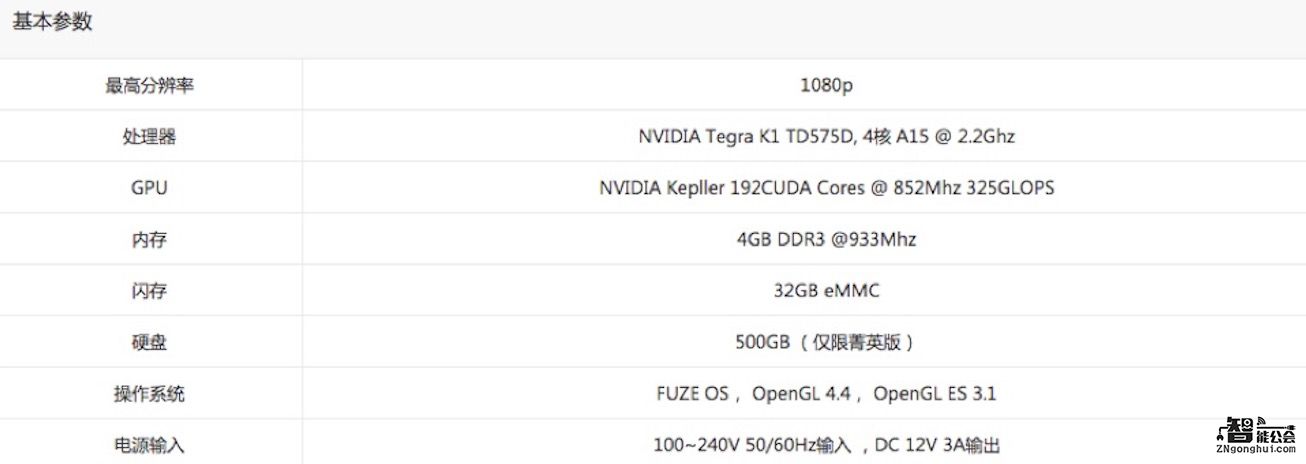Image resolution: width=1306 pixels, height=464 pixels.
Task: Click the 电源输入 row label
Action: click(x=150, y=445)
